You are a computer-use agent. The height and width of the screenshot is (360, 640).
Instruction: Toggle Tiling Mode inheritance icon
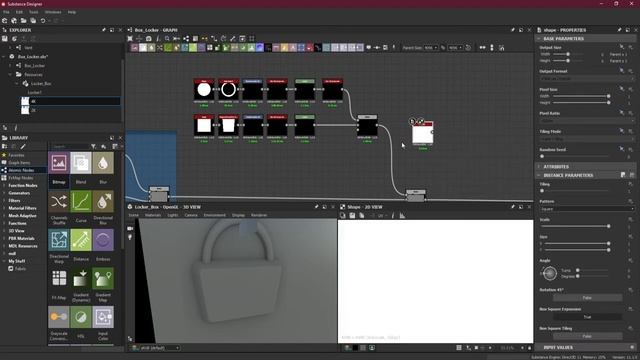pyautogui.click(x=622, y=131)
